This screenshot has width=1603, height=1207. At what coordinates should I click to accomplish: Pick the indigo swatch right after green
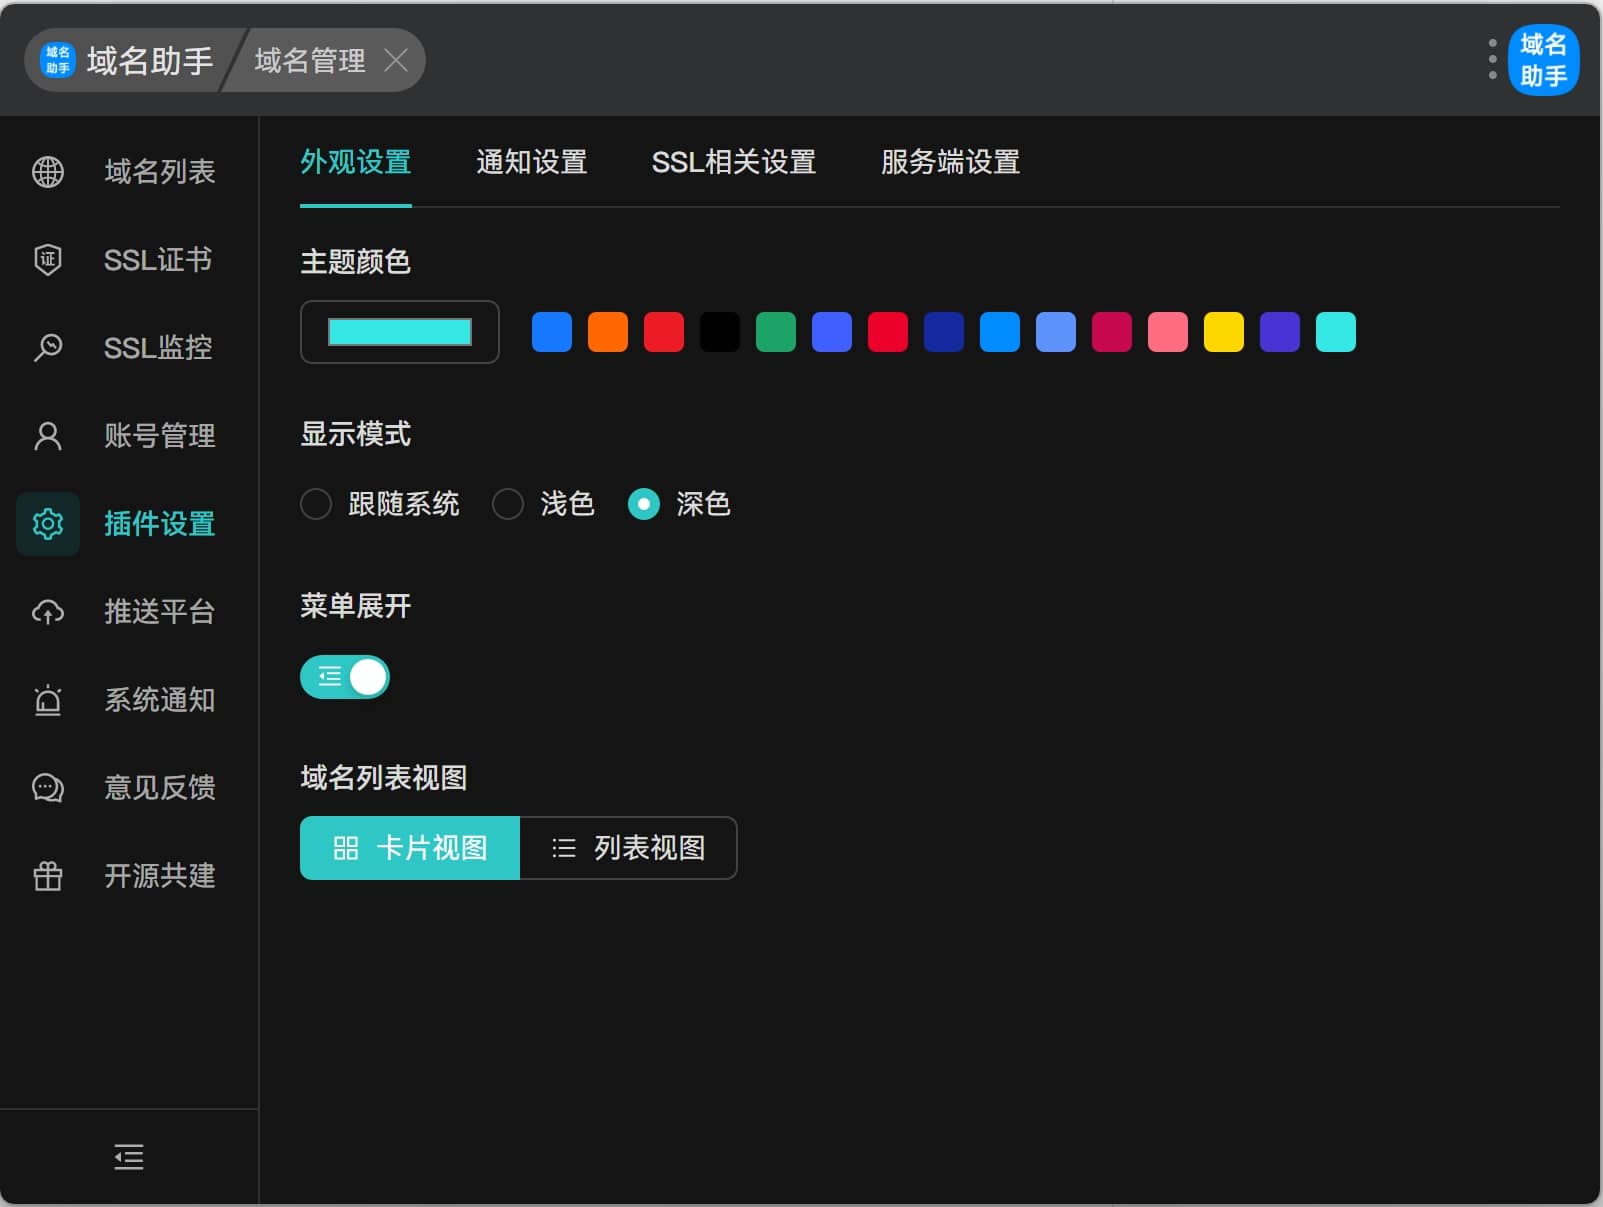click(832, 332)
